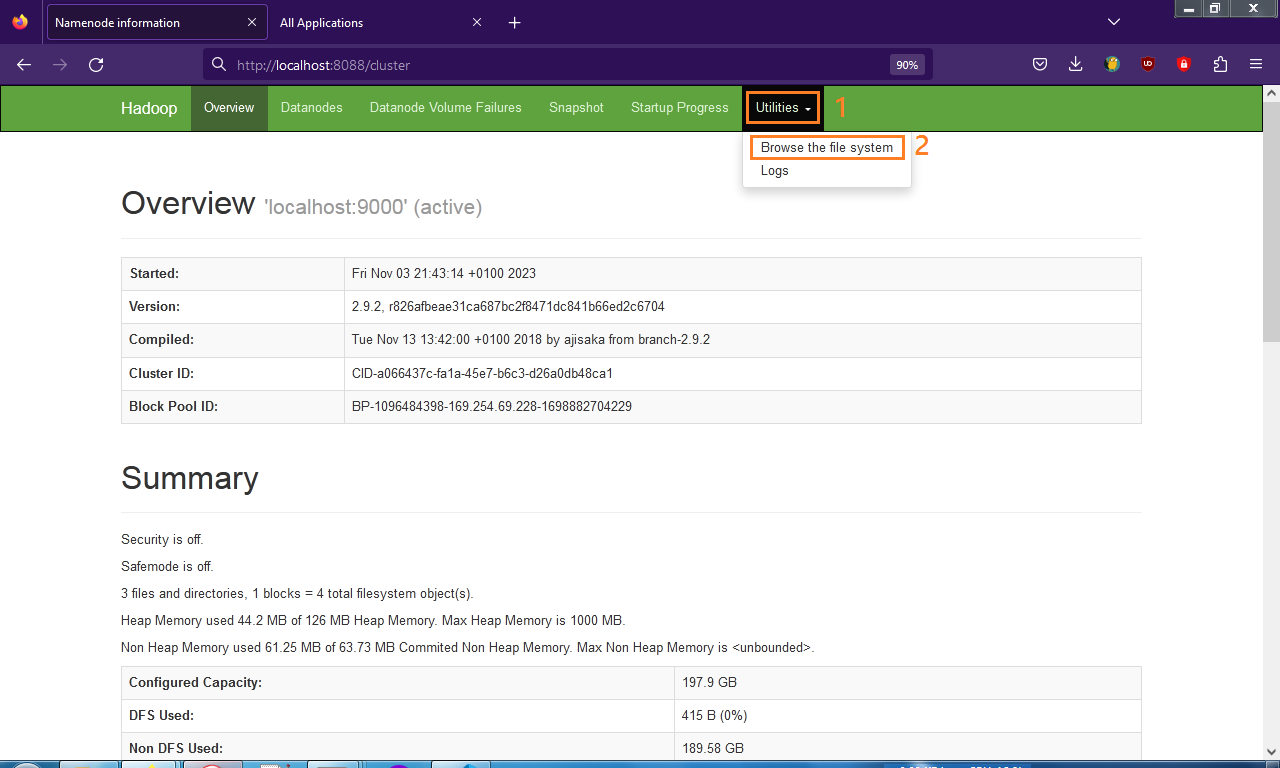Click the files and directories count line
Screen dimensions: 1280x768
coord(297,594)
